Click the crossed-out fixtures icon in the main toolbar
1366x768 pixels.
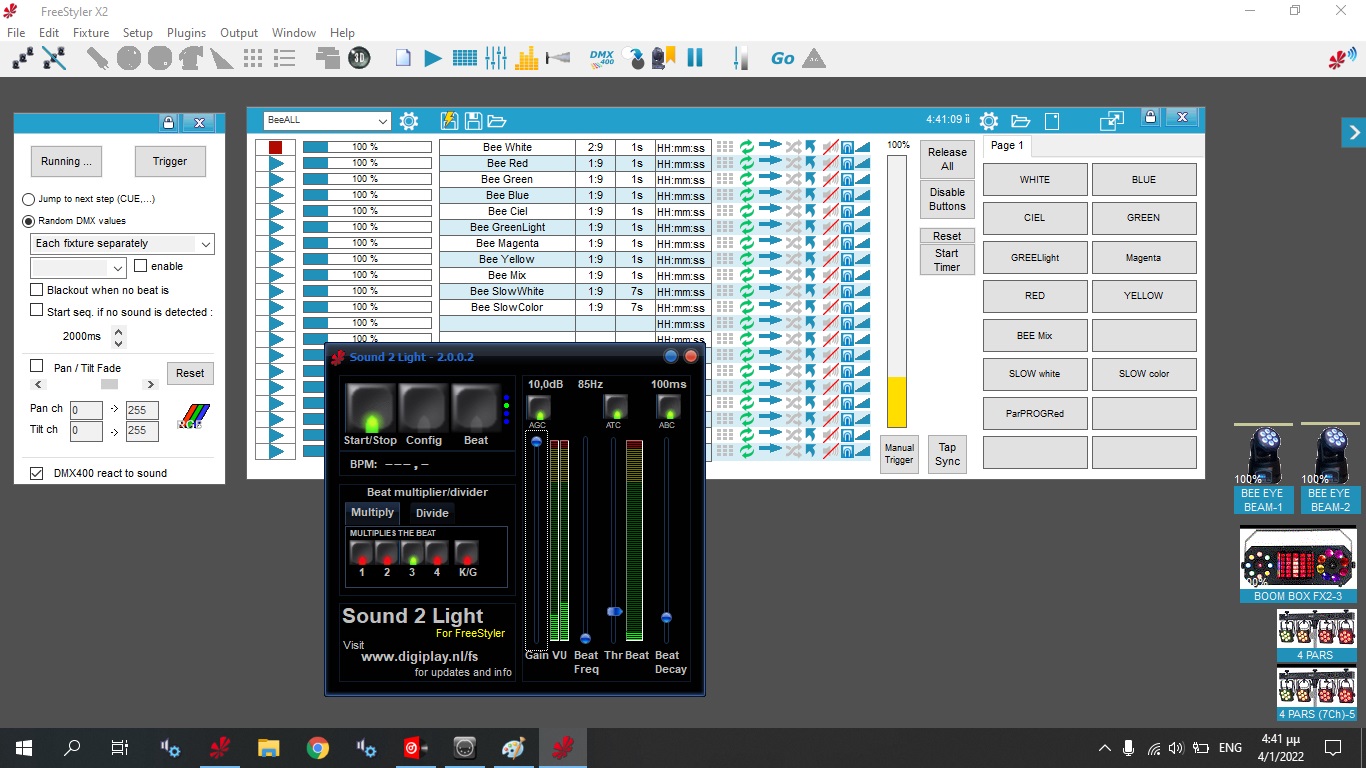(x=54, y=58)
